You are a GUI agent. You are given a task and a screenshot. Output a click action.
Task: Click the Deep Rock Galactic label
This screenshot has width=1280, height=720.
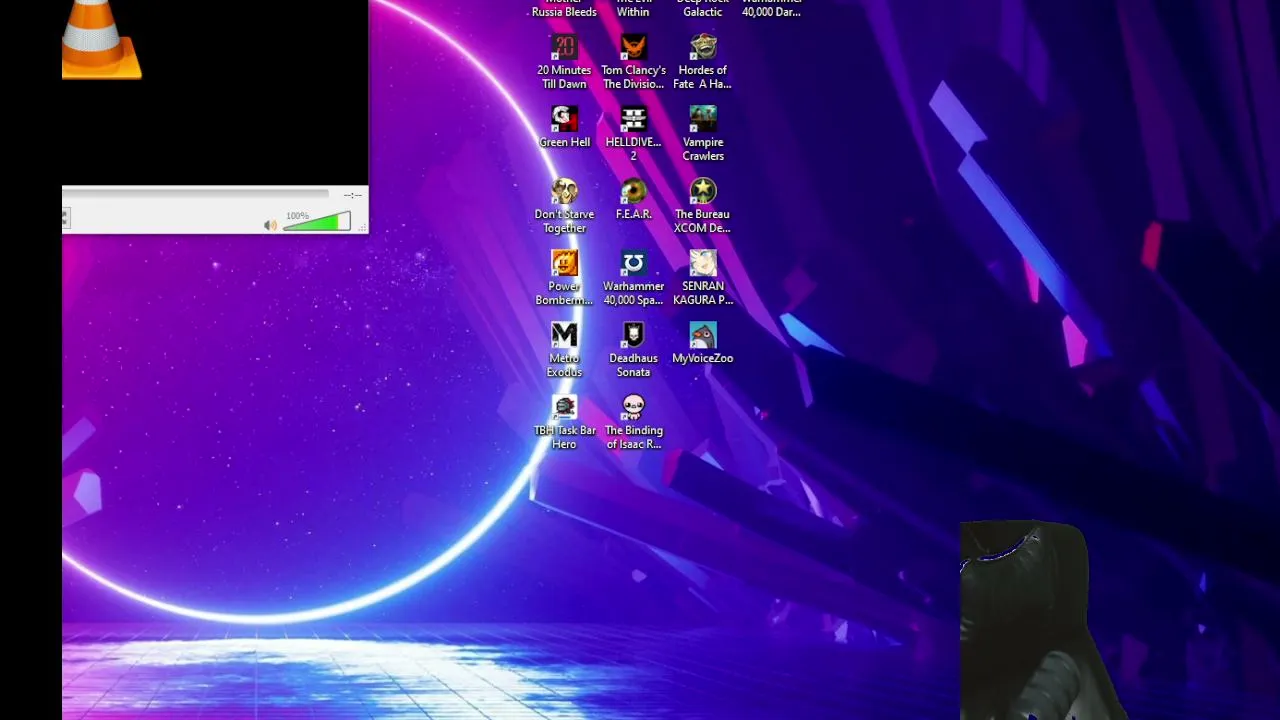point(702,9)
